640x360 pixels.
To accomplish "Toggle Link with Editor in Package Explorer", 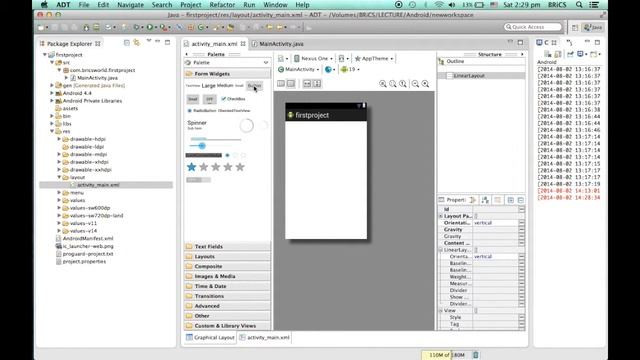I will tap(137, 42).
